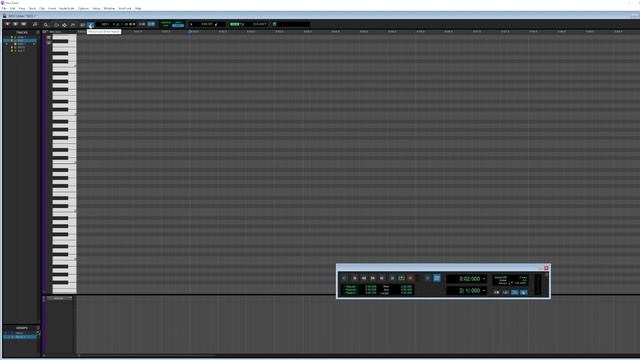Open the velocity lane selector dropdown

59,298
